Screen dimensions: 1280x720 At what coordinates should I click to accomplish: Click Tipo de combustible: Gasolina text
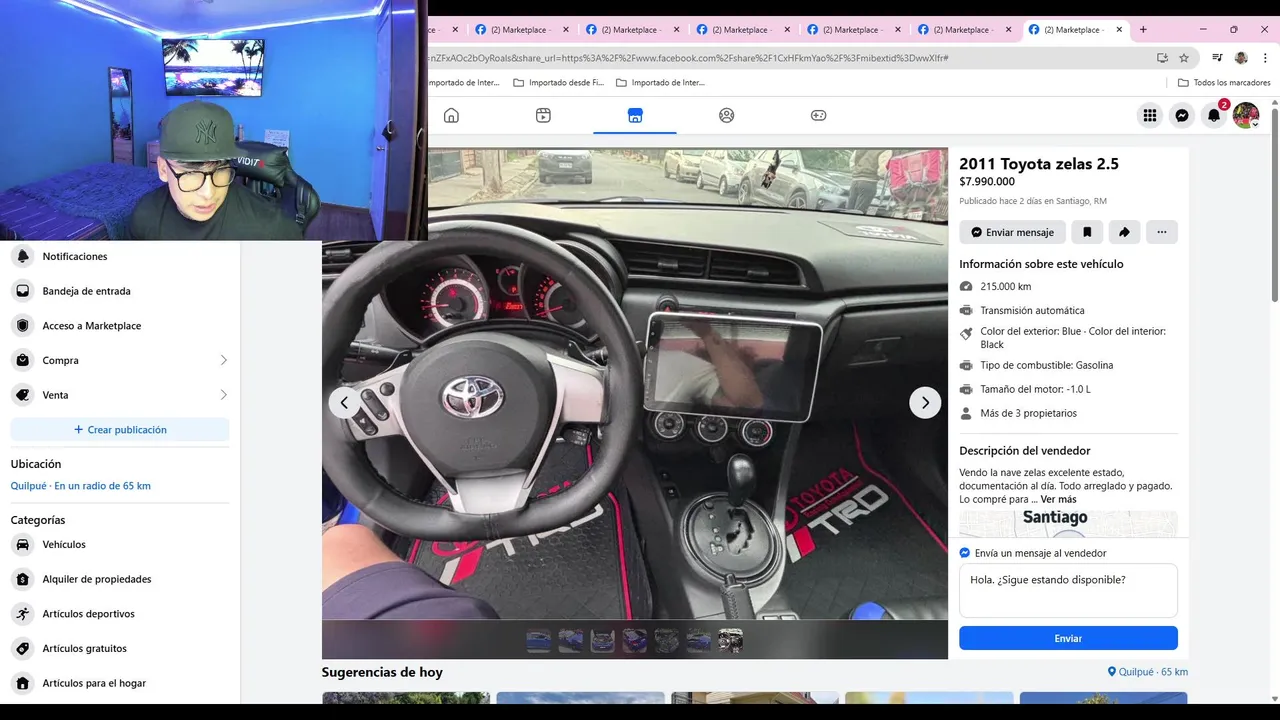click(x=1046, y=365)
